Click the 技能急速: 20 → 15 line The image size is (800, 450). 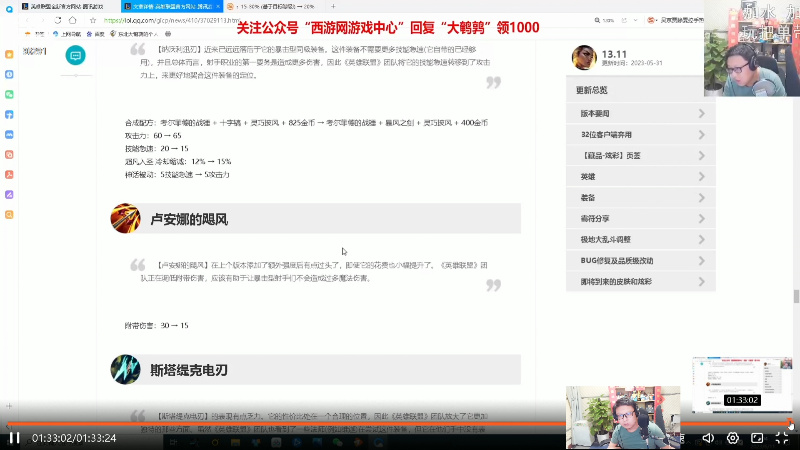(x=157, y=148)
